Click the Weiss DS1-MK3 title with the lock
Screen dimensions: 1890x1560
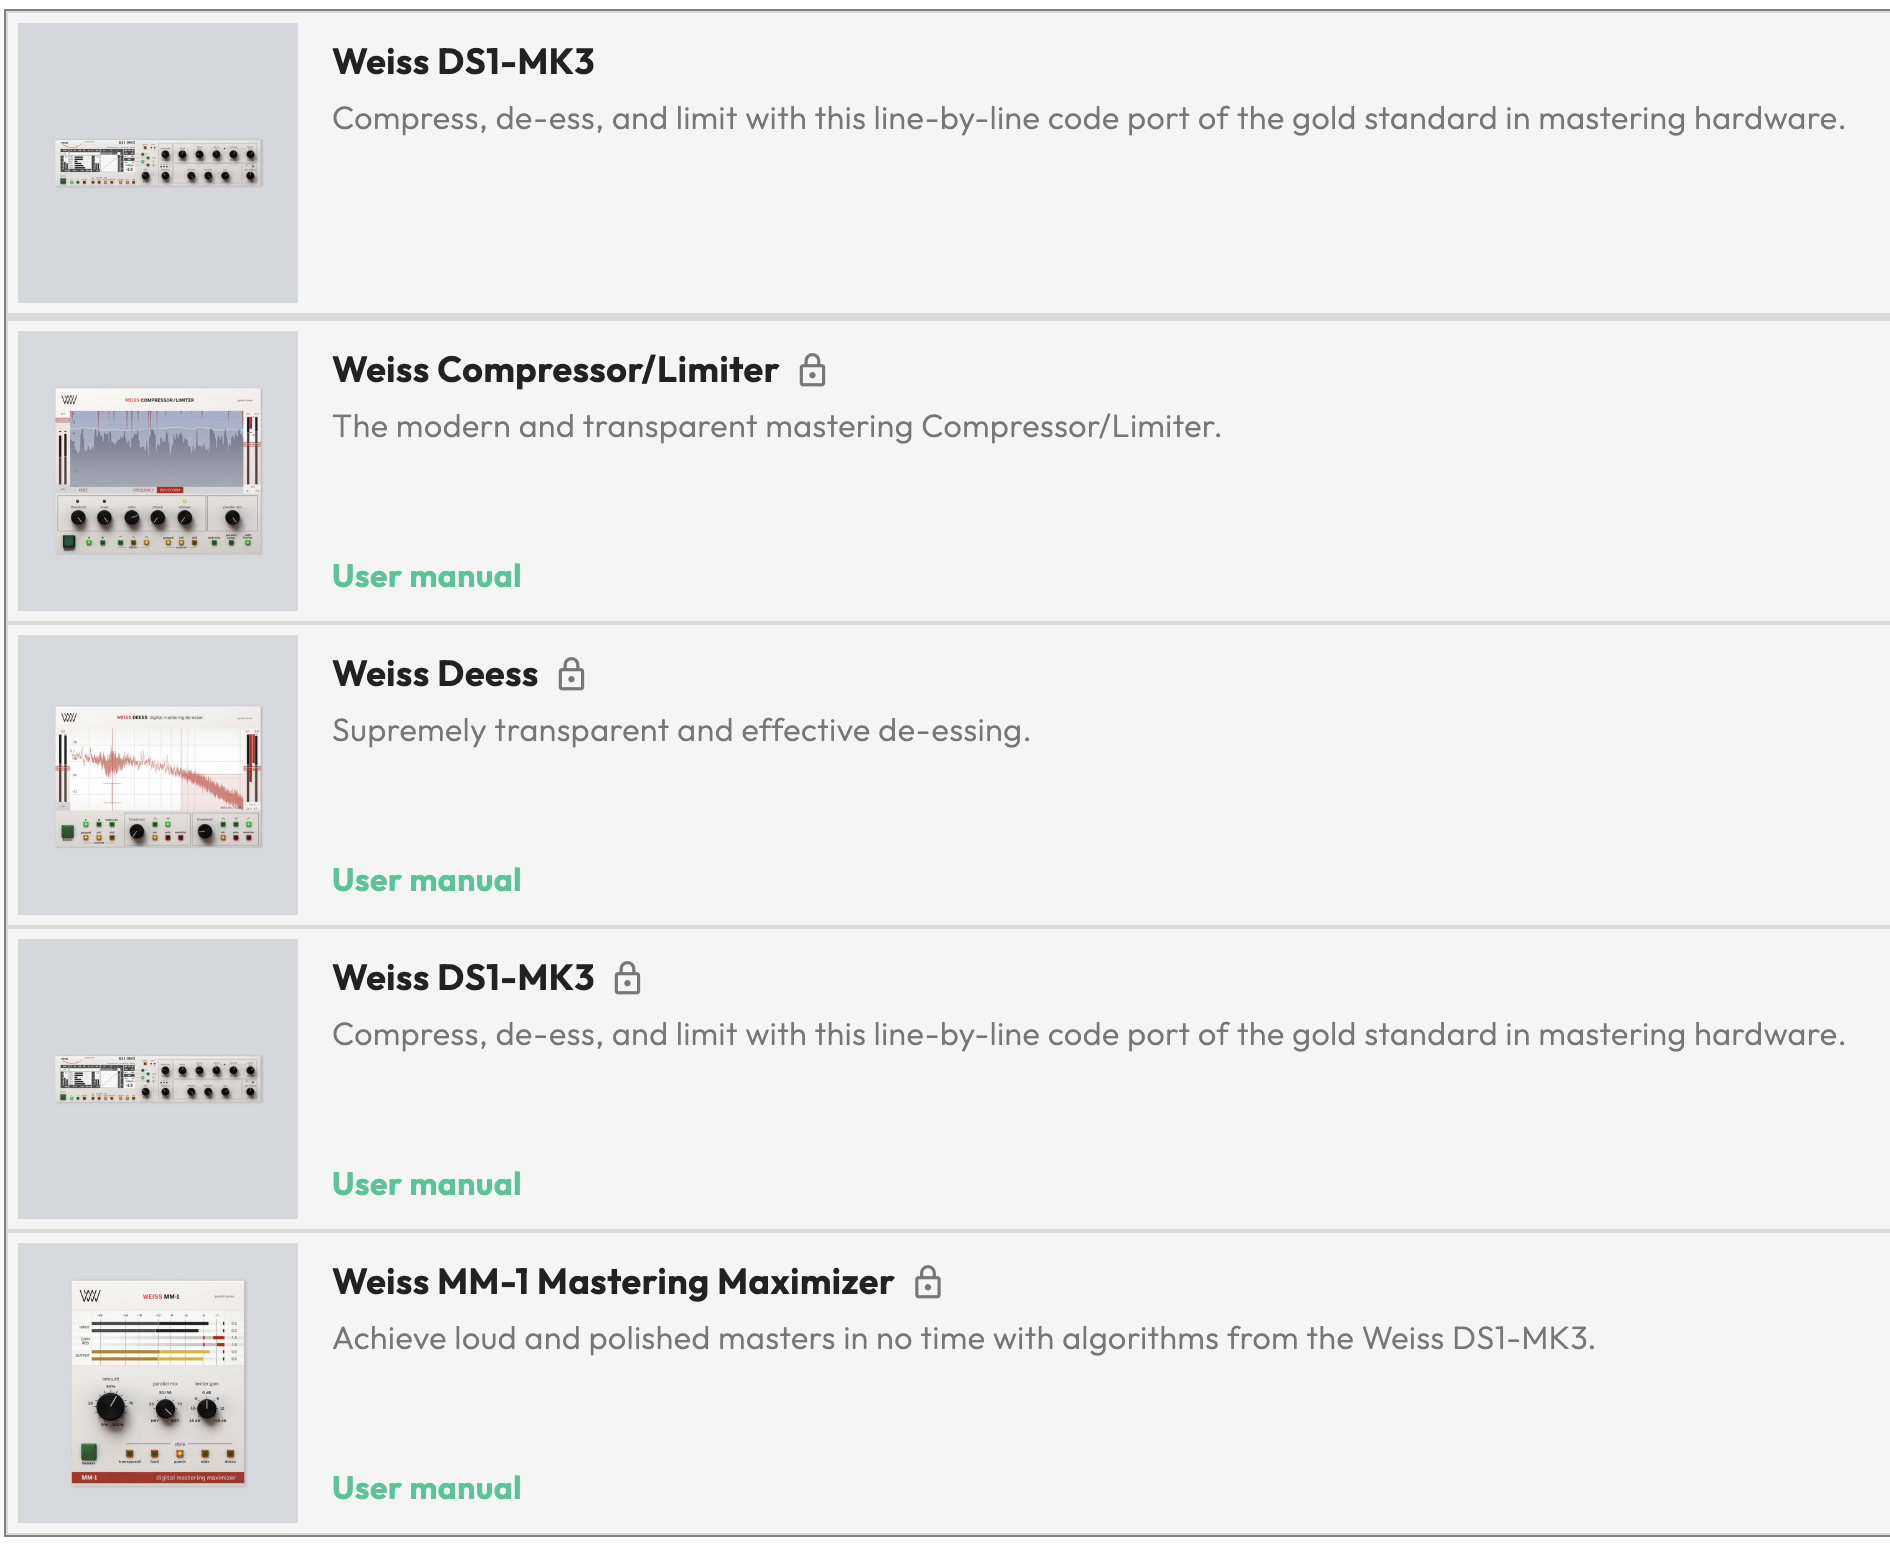[463, 978]
